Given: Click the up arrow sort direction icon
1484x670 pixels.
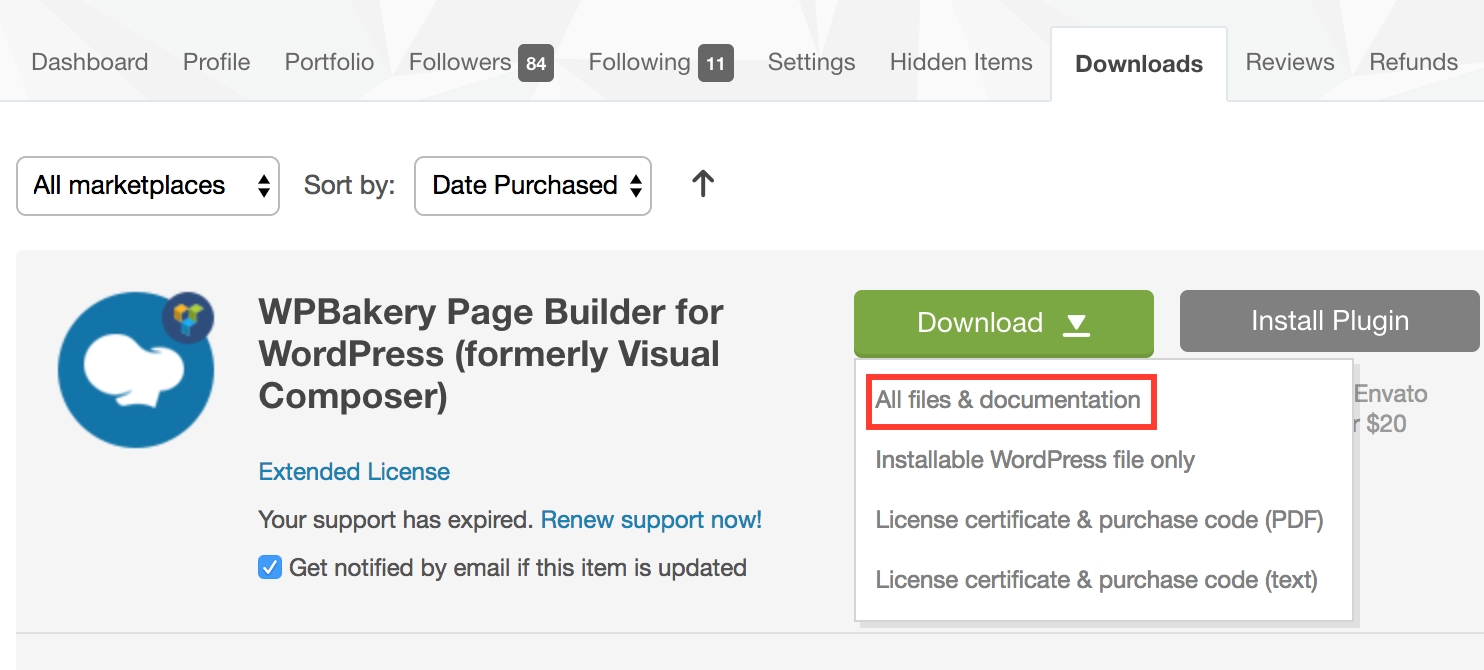Looking at the screenshot, I should coord(703,184).
